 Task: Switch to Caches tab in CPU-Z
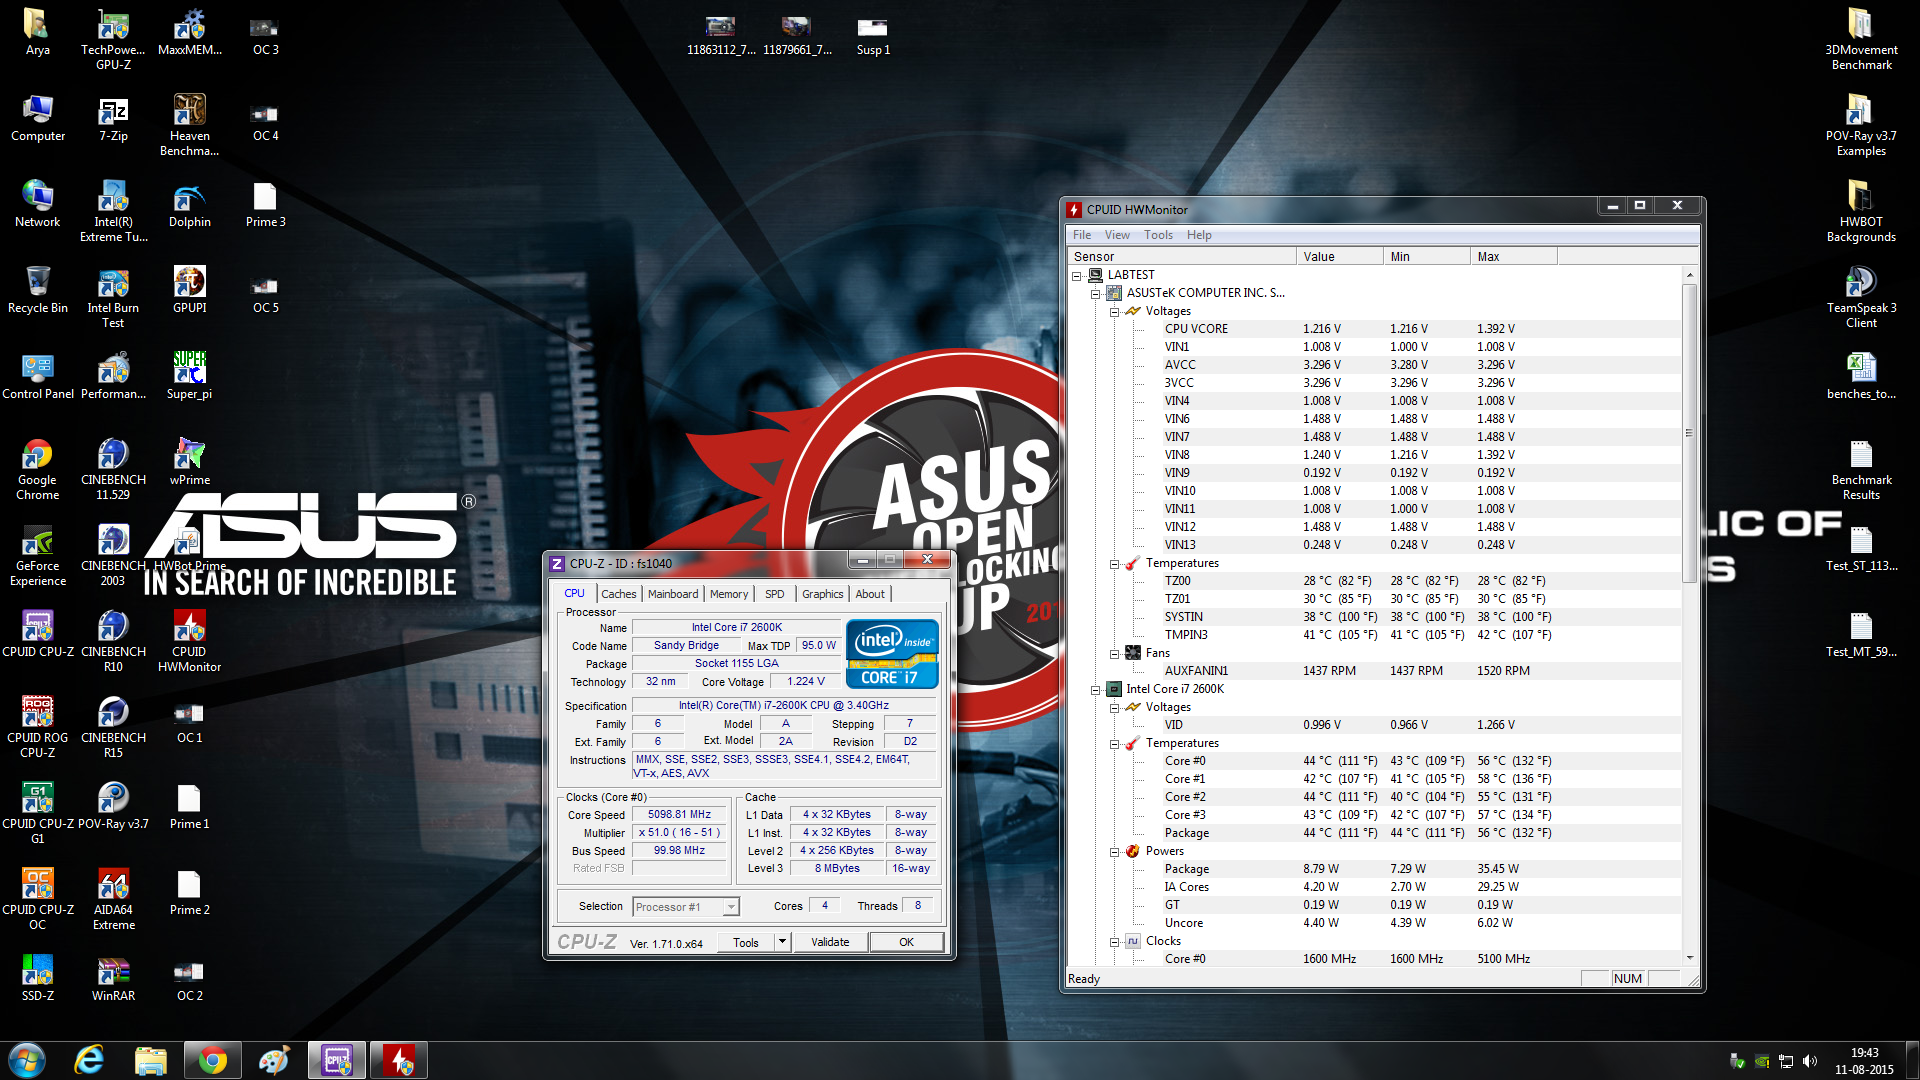pyautogui.click(x=618, y=594)
